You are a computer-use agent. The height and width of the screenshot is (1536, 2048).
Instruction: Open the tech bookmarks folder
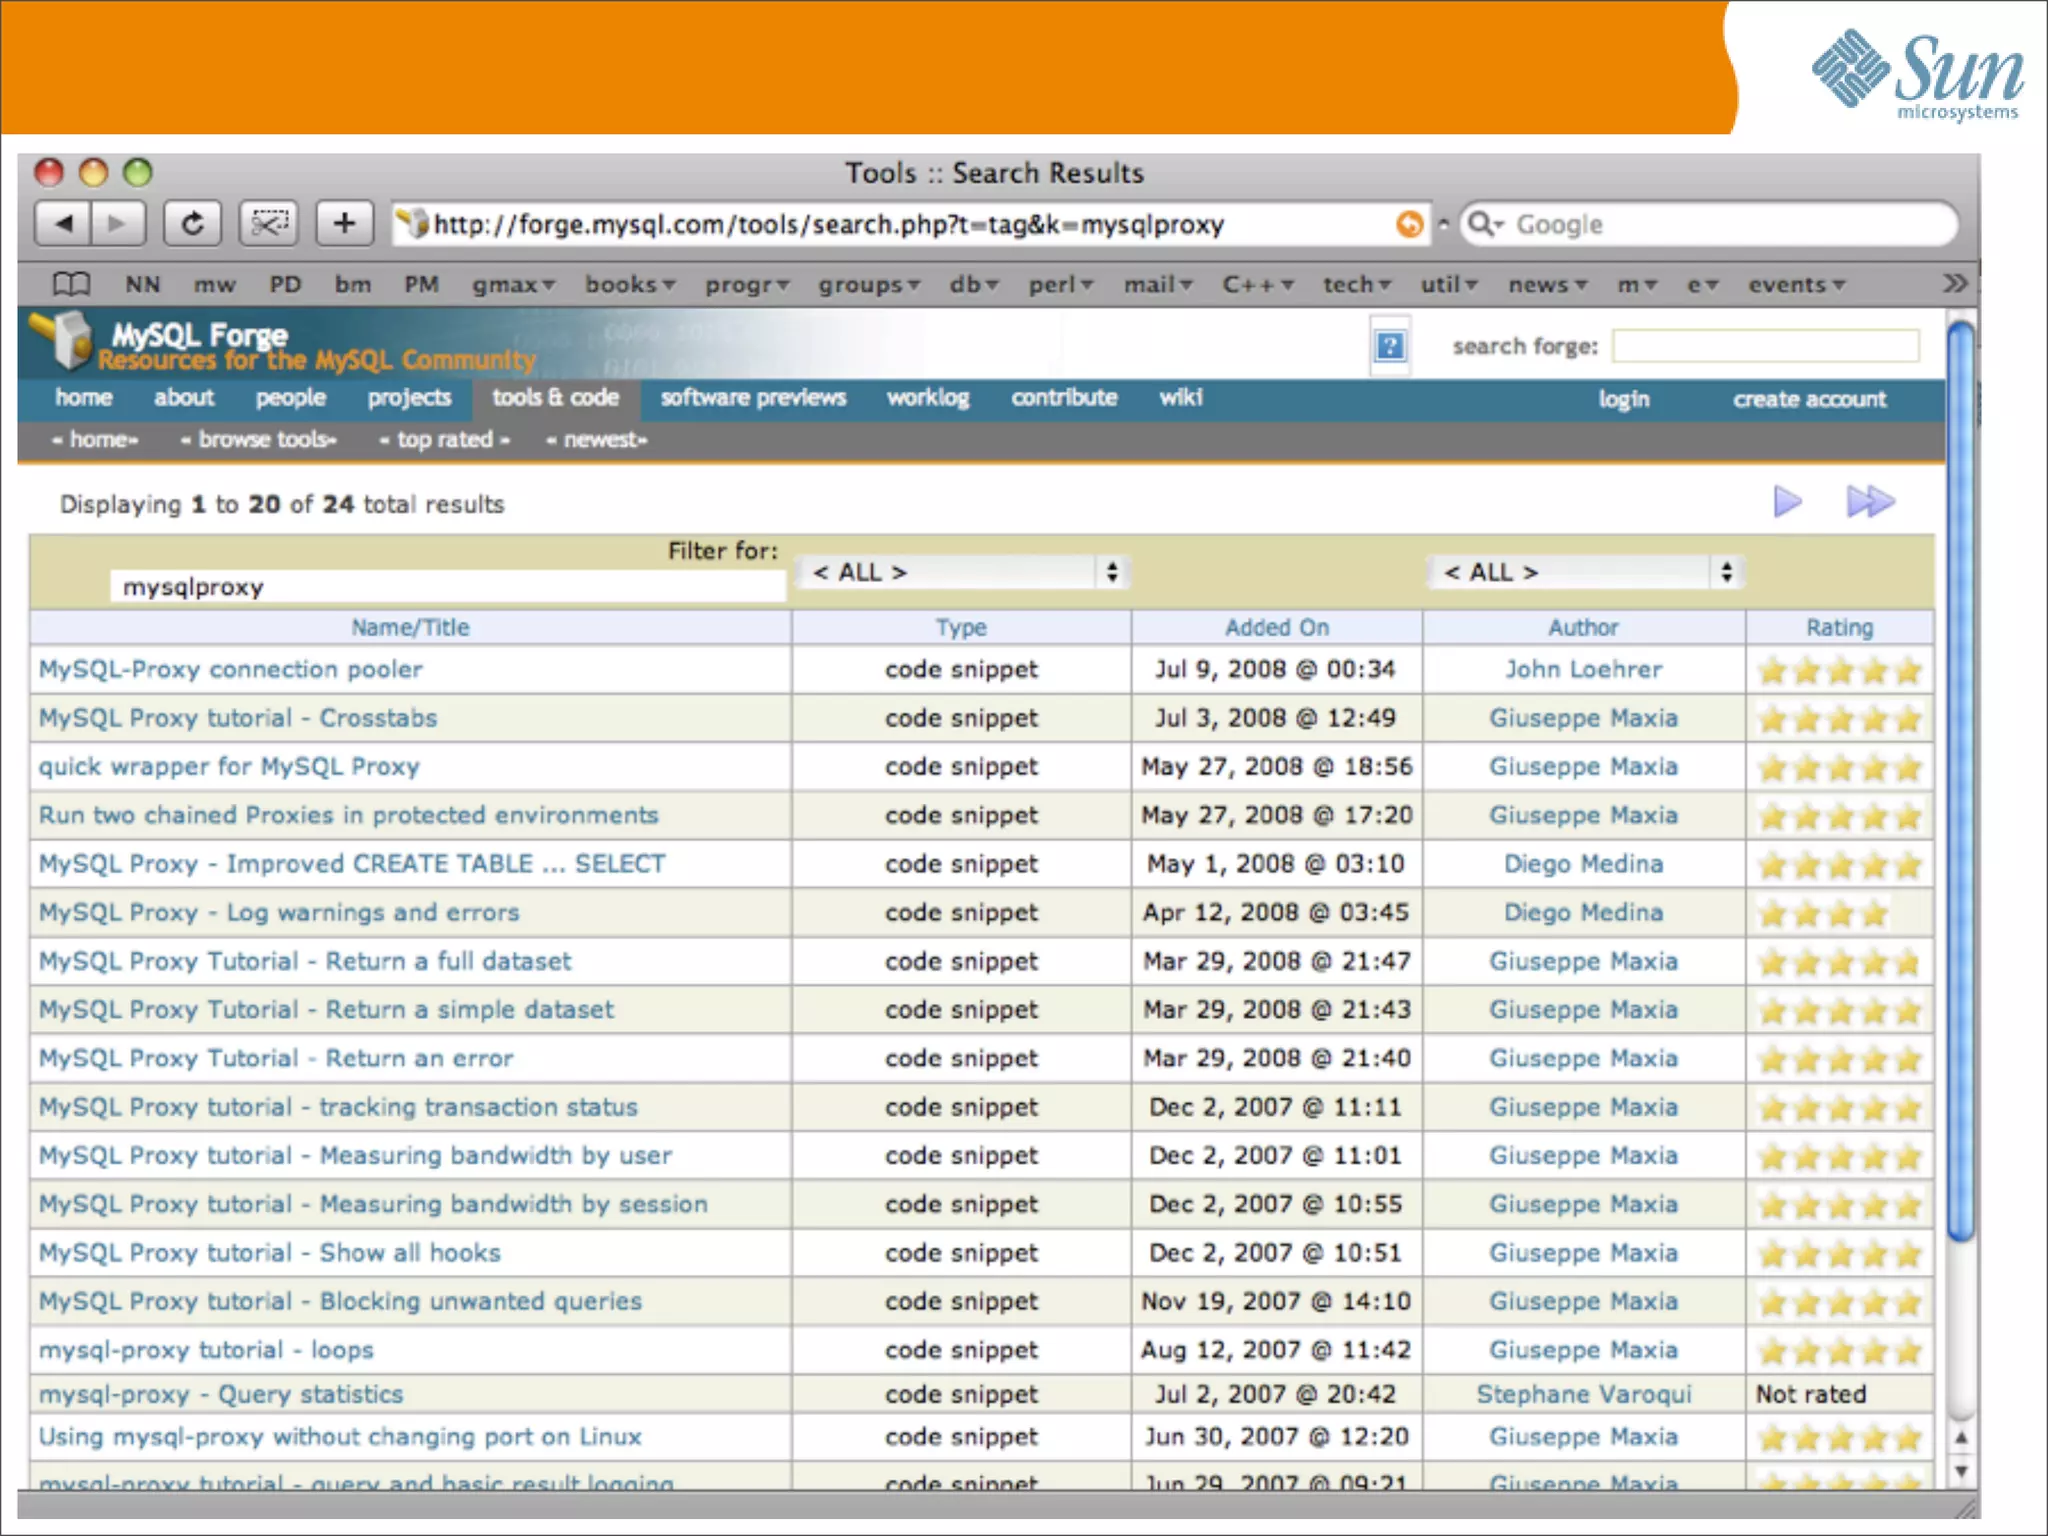click(1357, 285)
